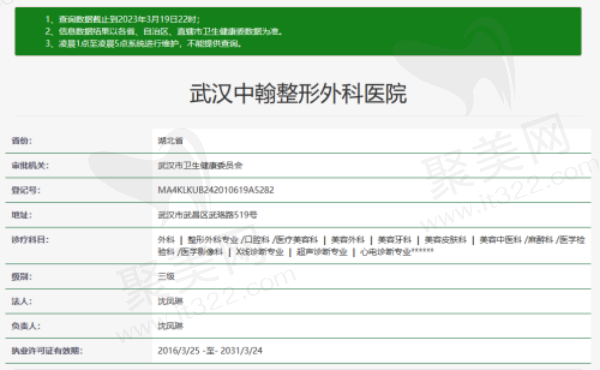Screen dimensions: 600x370
Task: Click the province value 湖北省
Action: point(170,141)
